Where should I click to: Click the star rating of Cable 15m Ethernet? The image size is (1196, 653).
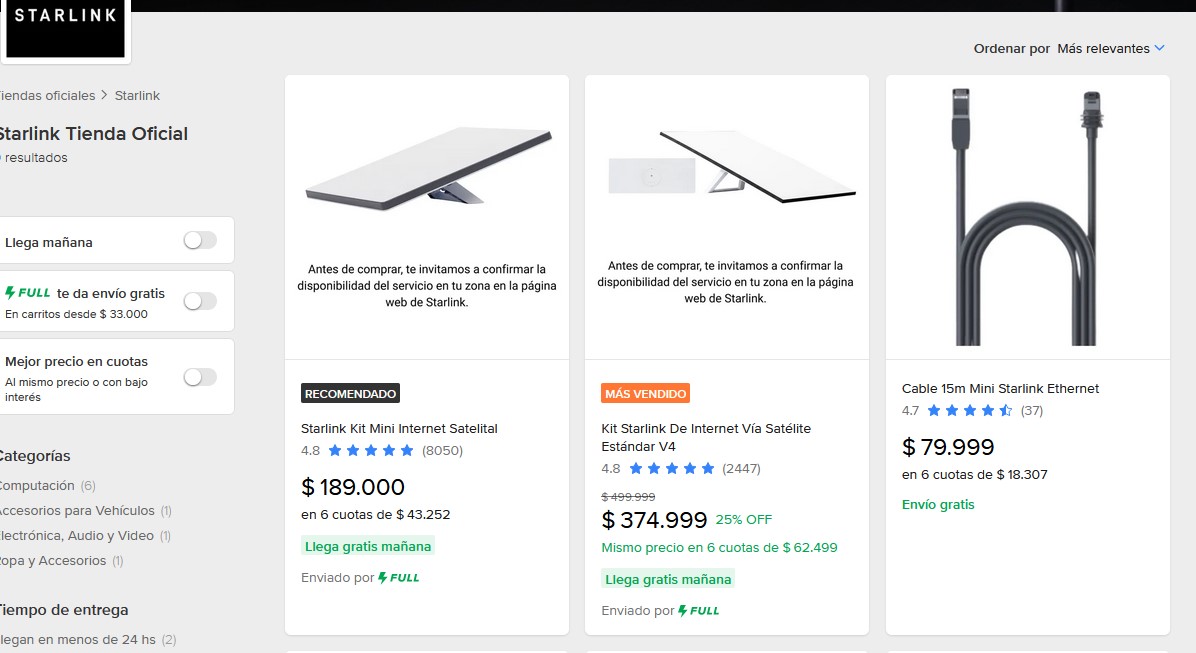[x=969, y=411]
